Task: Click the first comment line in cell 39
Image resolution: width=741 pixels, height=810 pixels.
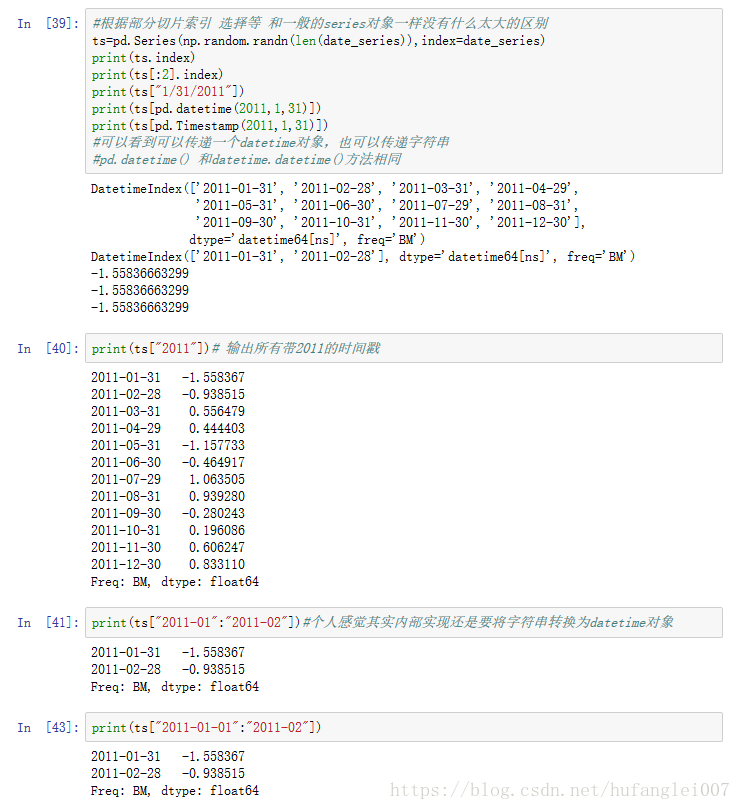Action: click(320, 24)
